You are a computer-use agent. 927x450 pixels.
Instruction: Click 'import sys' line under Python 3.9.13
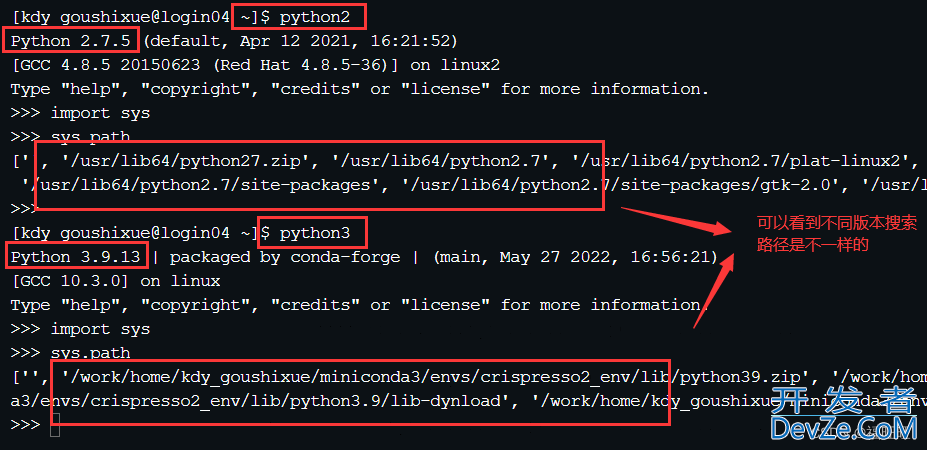click(x=101, y=329)
